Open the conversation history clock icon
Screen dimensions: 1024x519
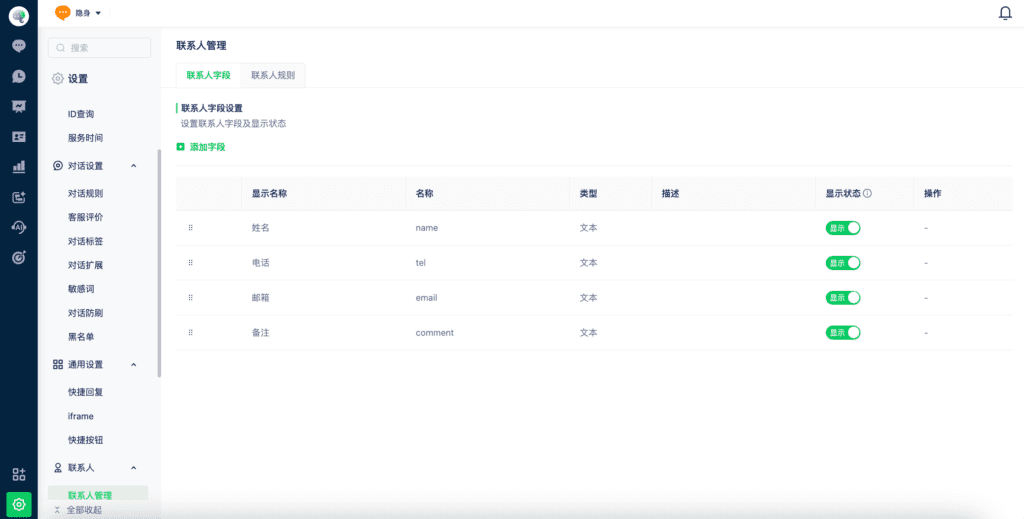click(19, 76)
